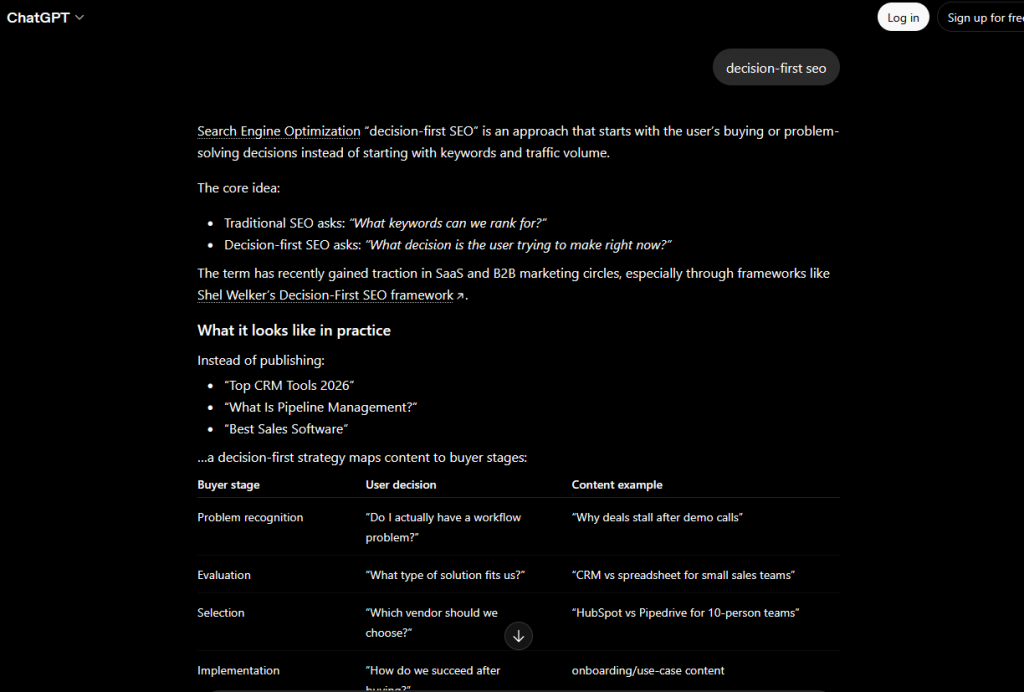
Task: Click 'HubSpot vs Pipedrive for 10-person teams' cell
Action: click(x=686, y=613)
